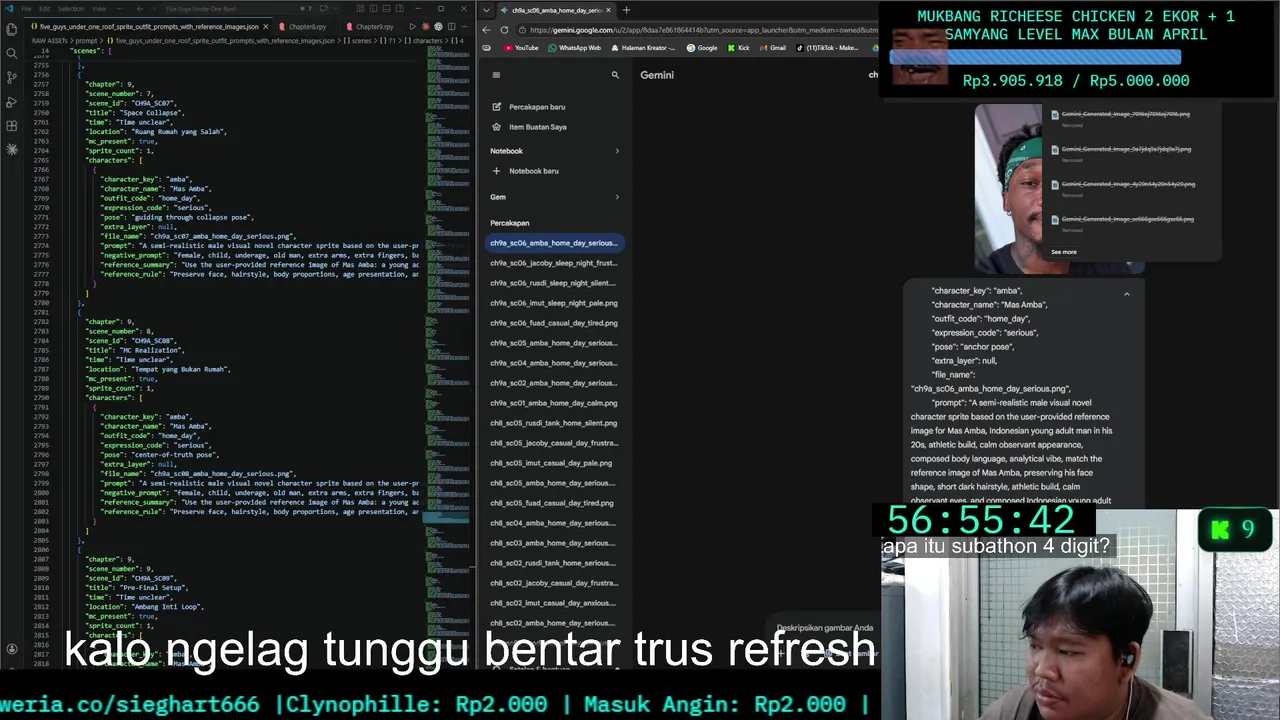Open chat ch8_sc05_rusdi_tank_home_silent.png

pos(553,423)
